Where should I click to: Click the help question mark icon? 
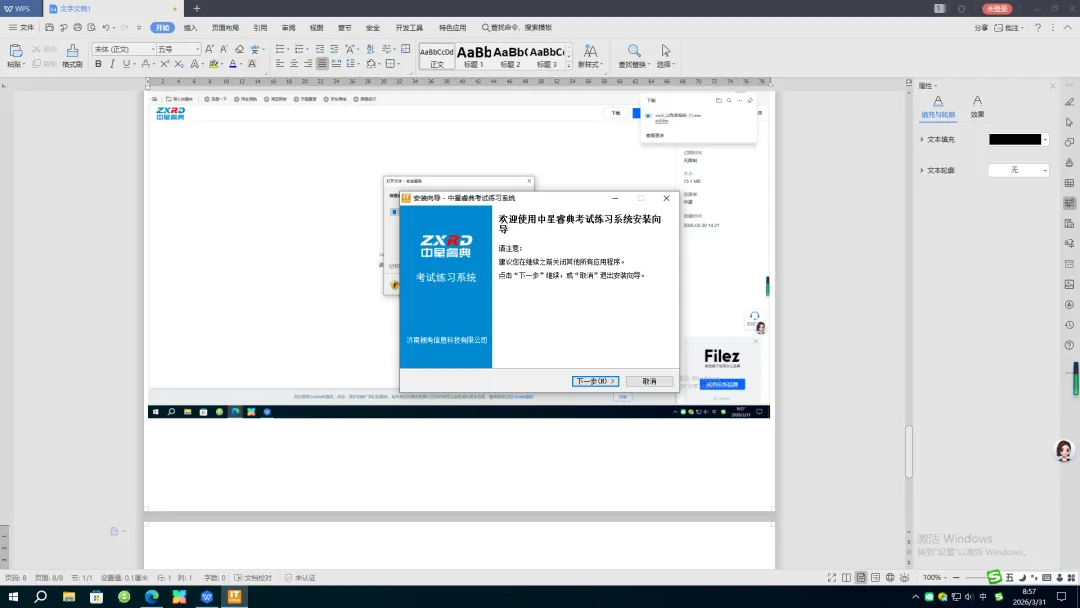click(x=1038, y=28)
